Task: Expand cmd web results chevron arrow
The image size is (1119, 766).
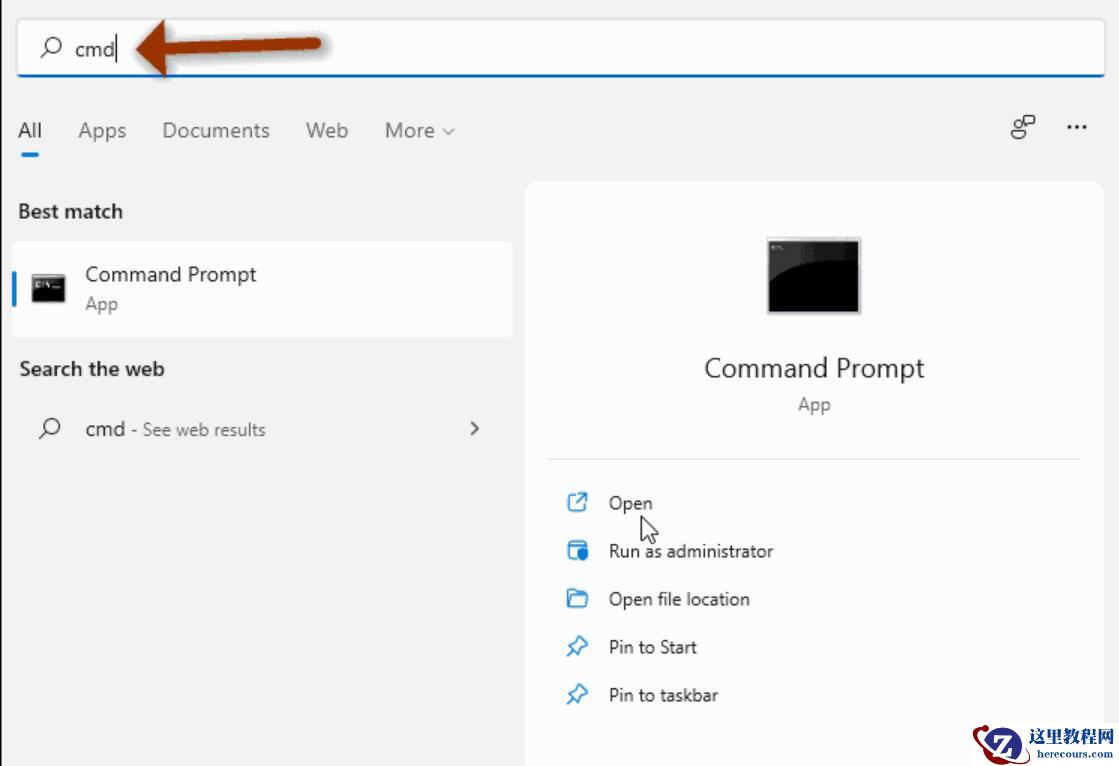Action: (474, 428)
